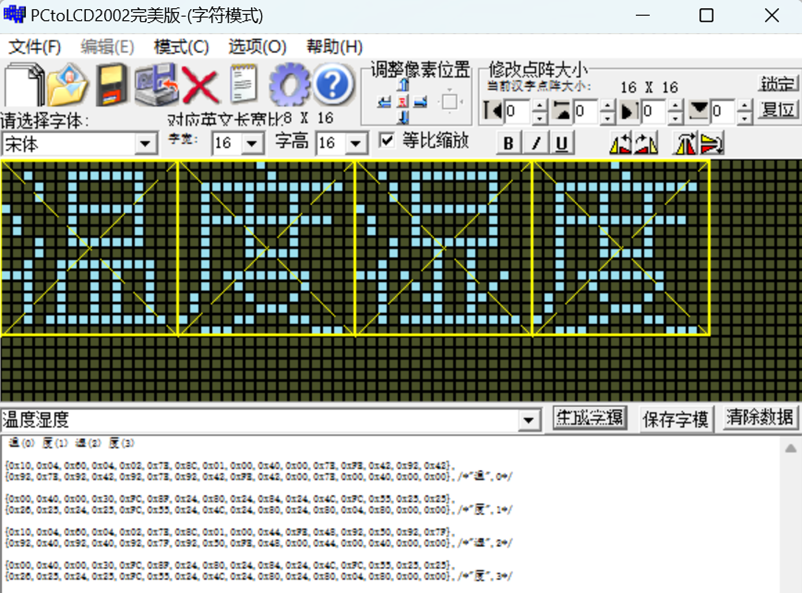Open settings via the gear icon

(x=288, y=85)
